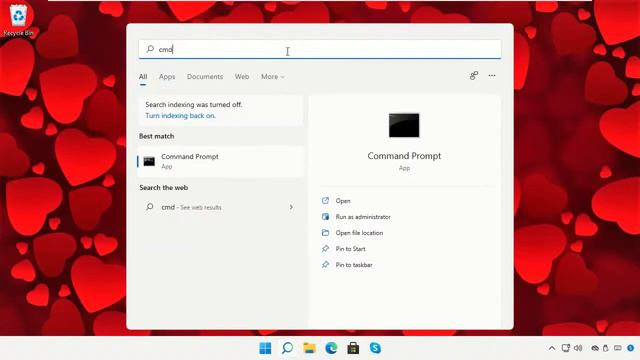This screenshot has height=360, width=640.
Task: Click cmd See web results entry
Action: tap(220, 207)
